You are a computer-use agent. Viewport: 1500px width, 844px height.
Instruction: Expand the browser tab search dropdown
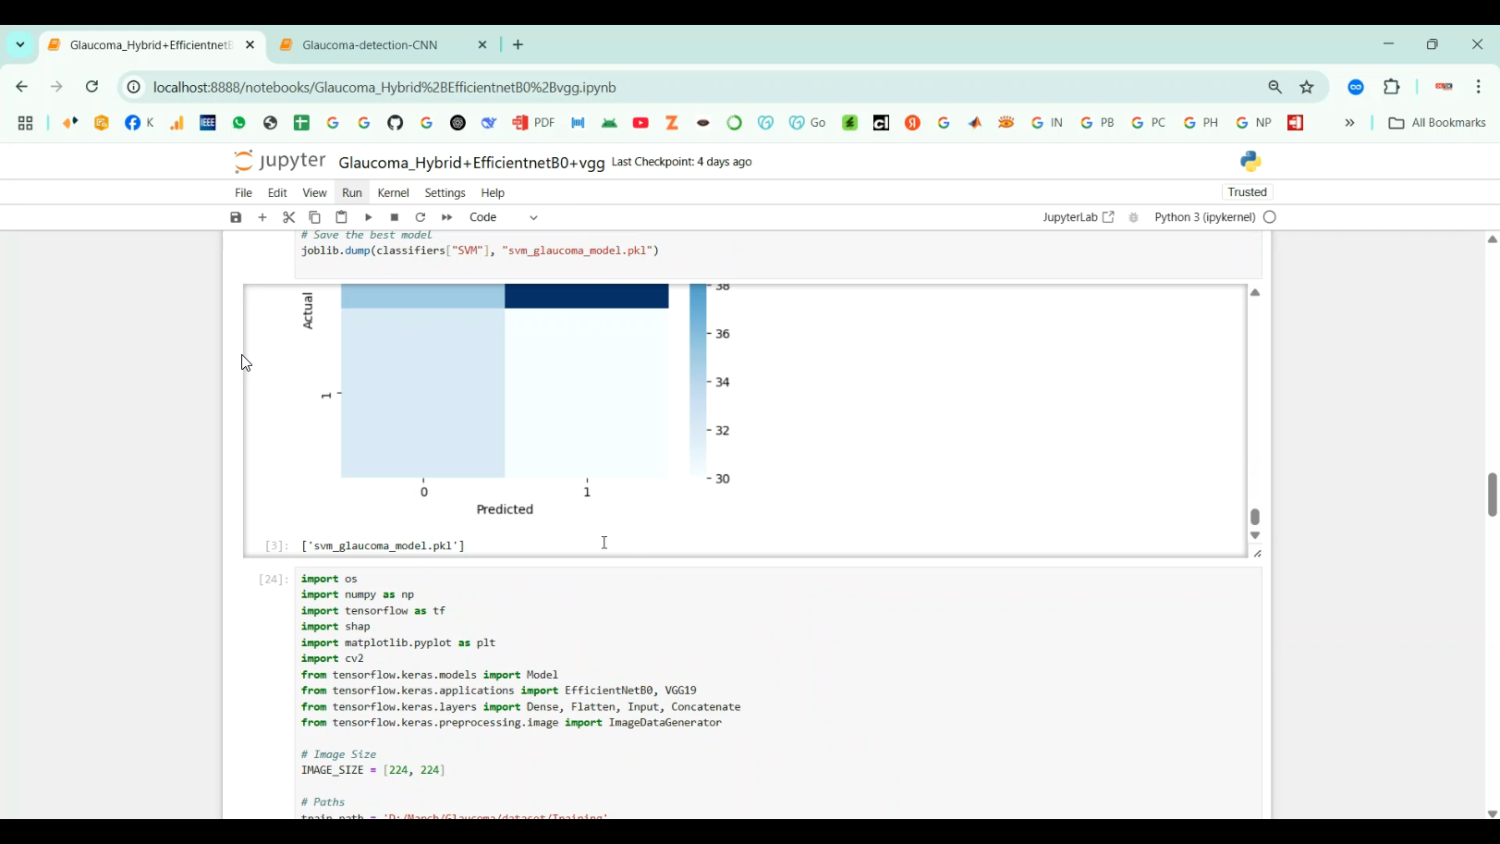[20, 45]
